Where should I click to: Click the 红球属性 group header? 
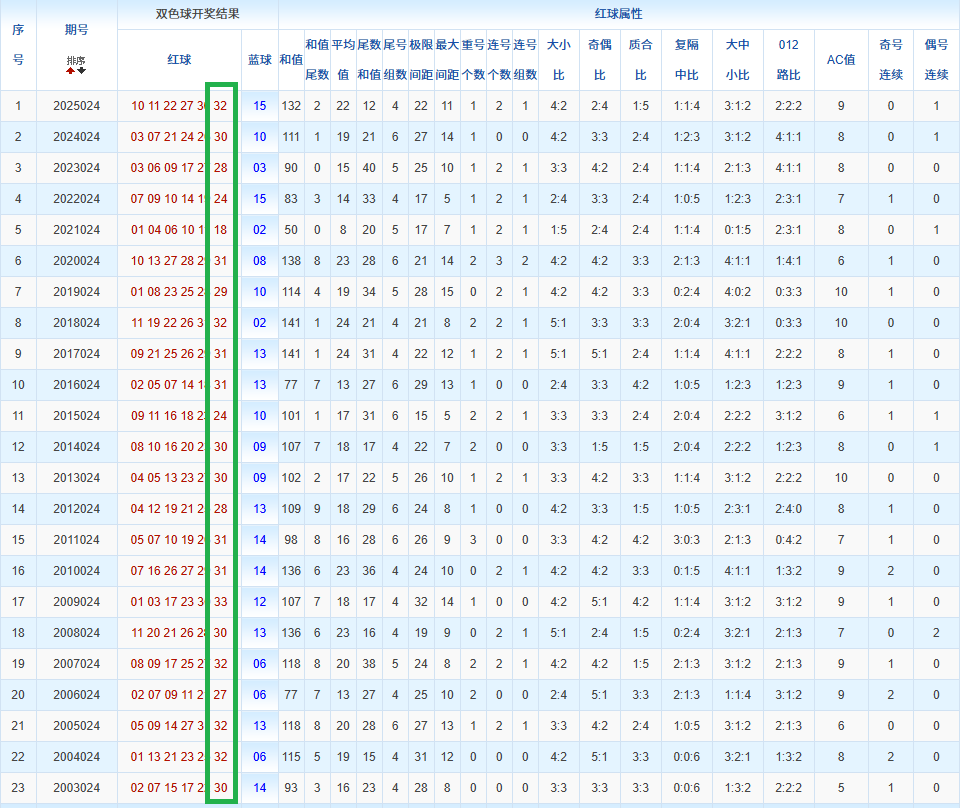point(618,14)
